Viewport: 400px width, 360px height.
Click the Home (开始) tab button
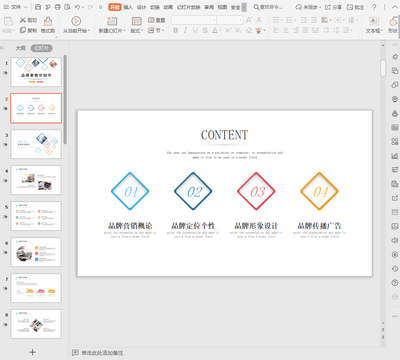[115, 7]
